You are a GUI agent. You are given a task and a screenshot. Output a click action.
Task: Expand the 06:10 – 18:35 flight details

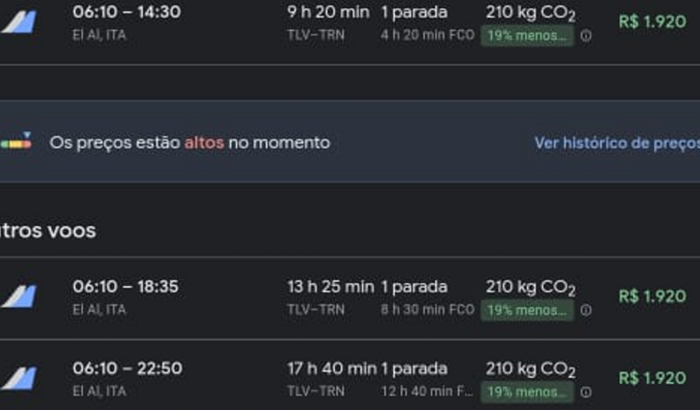[126, 287]
